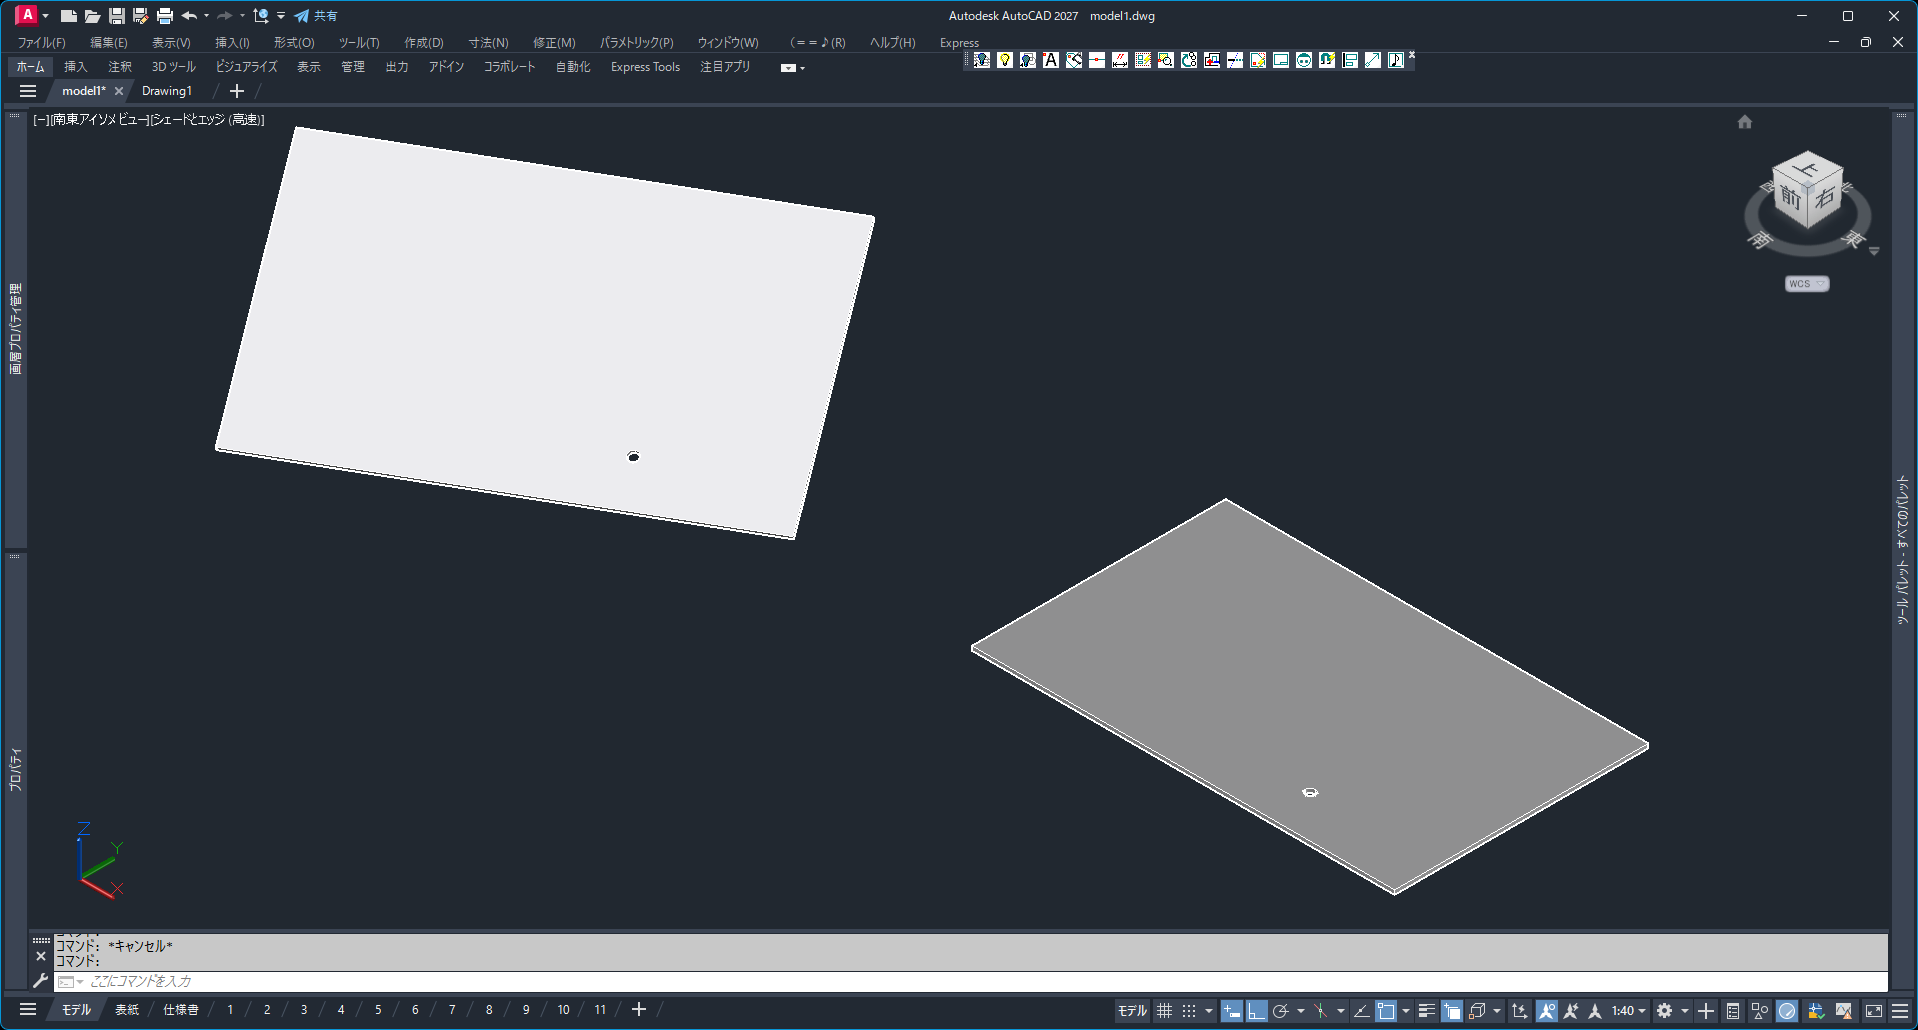
Task: Click the letter A text toolbar icon
Action: 1051,60
